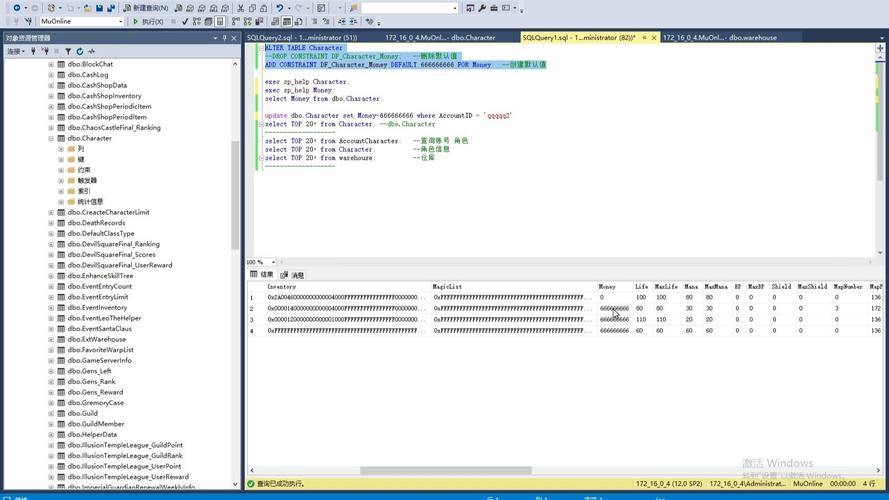Screen dimensions: 889x500
Task: Collapse the dbo.Character table node
Action: tap(51, 138)
